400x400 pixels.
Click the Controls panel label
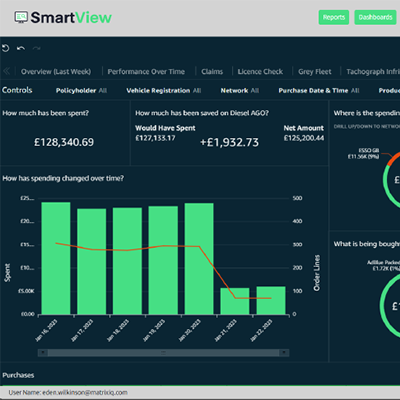click(x=17, y=90)
